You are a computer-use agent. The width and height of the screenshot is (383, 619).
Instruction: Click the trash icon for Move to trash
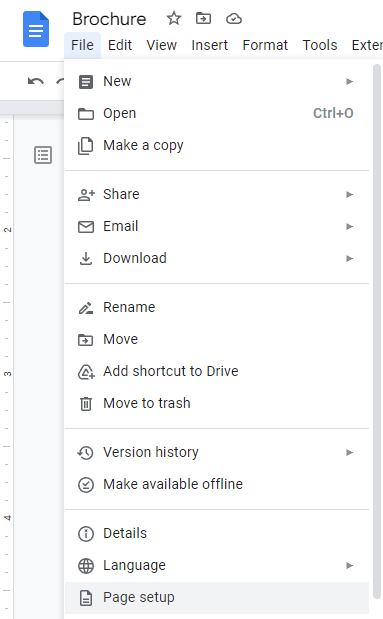[86, 404]
